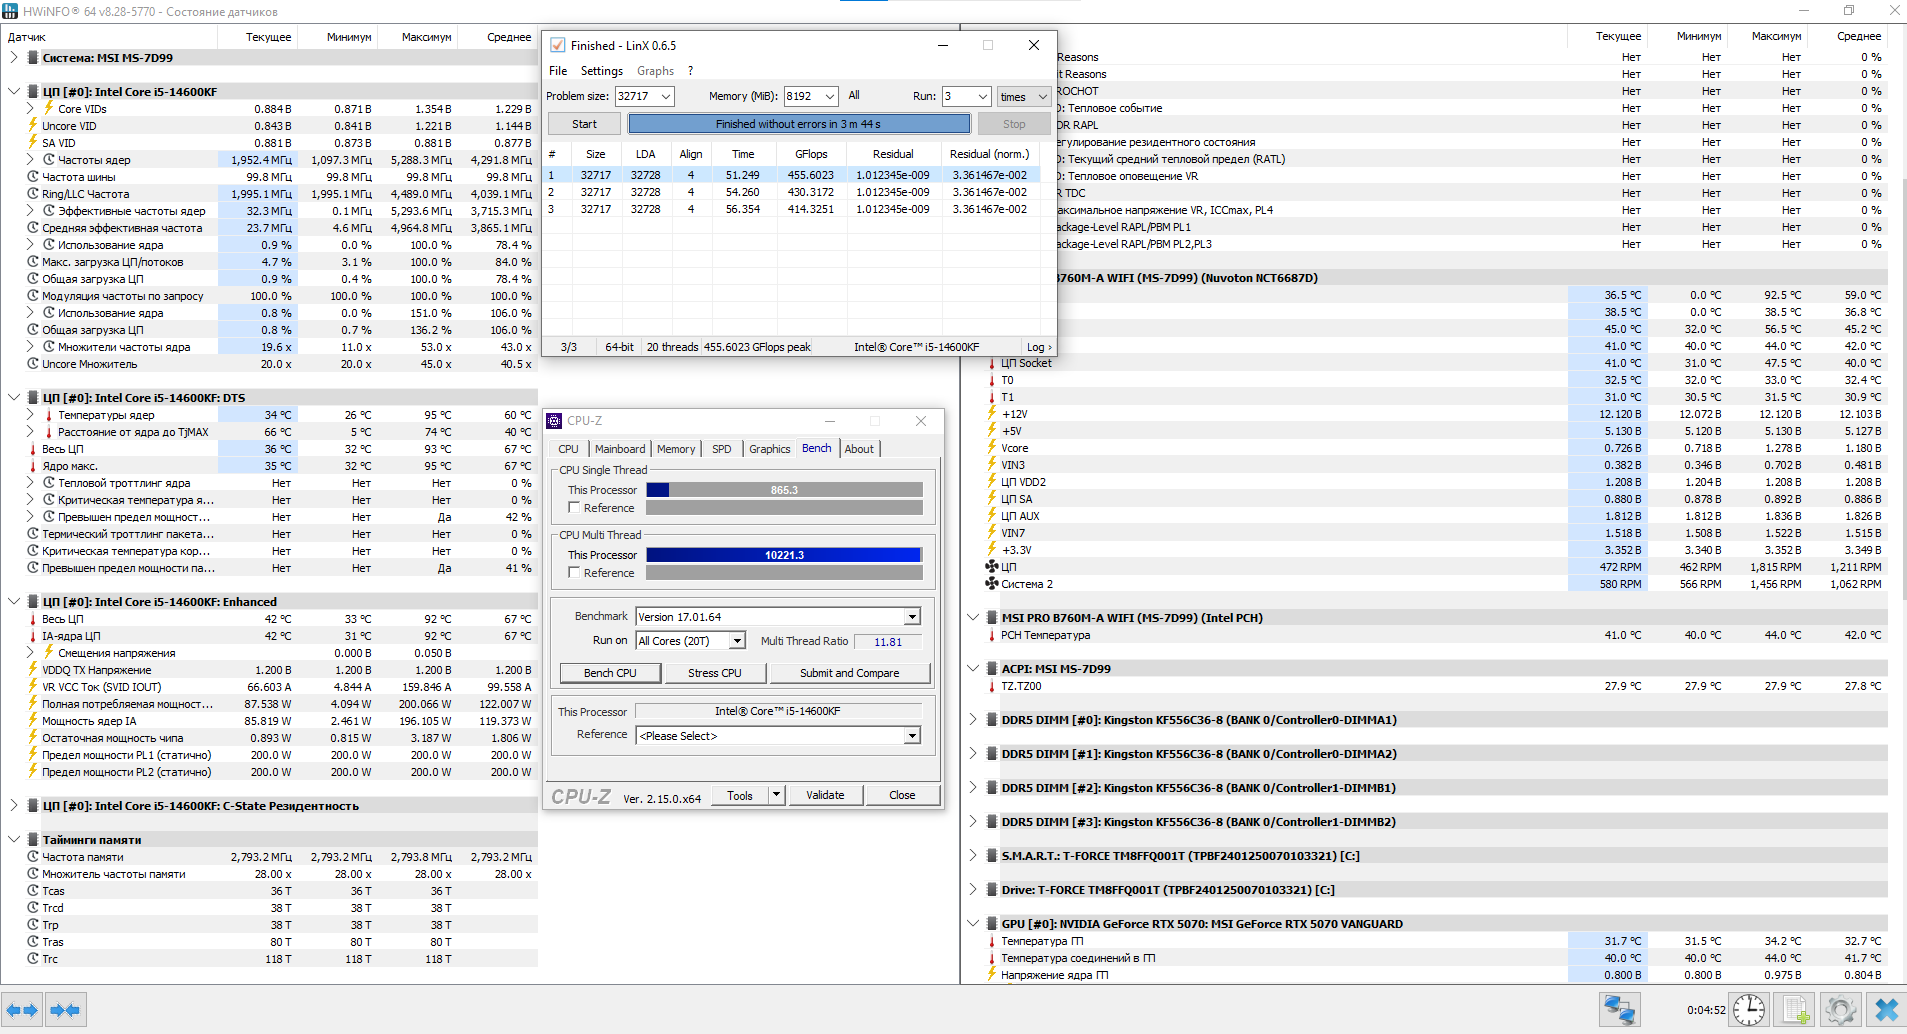Click Submit and Compare button
This screenshot has width=1907, height=1034.
(850, 673)
